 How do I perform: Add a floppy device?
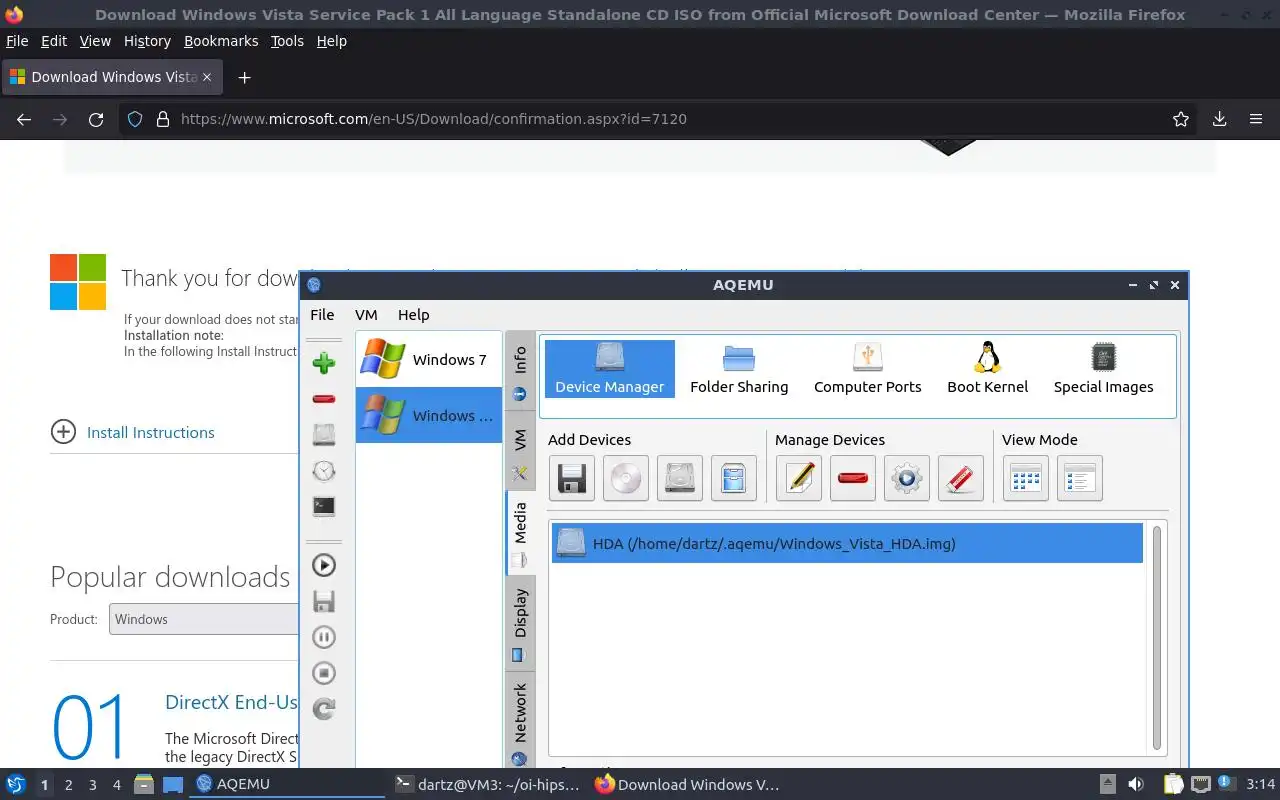tap(572, 478)
